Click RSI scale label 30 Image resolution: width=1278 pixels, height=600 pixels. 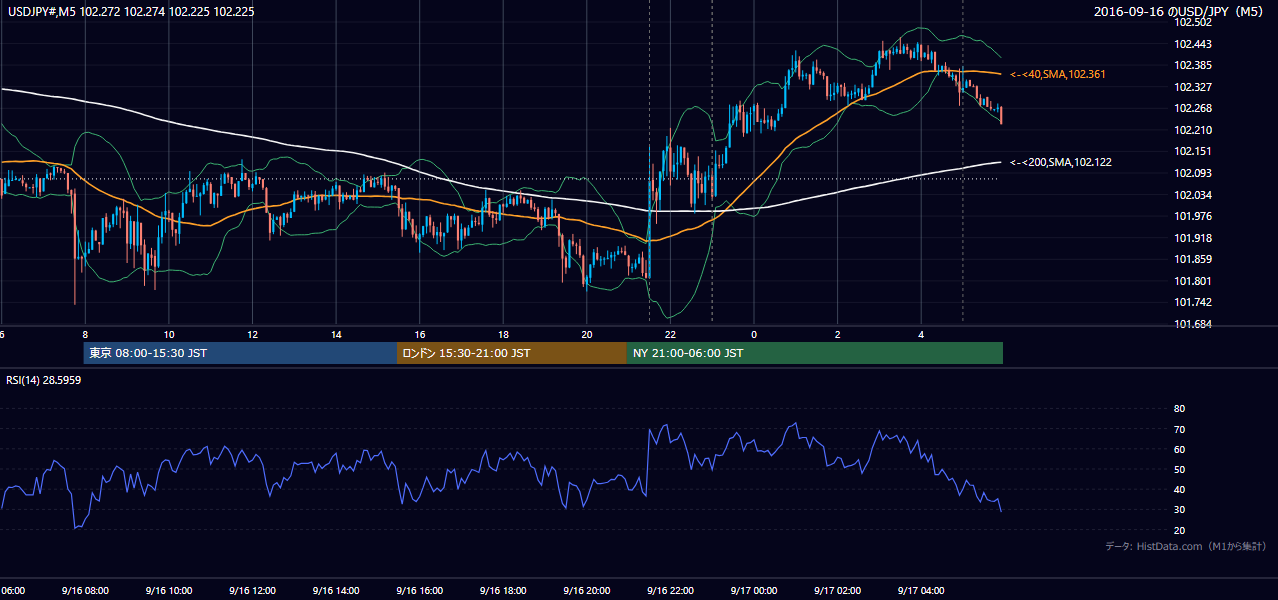point(1179,510)
